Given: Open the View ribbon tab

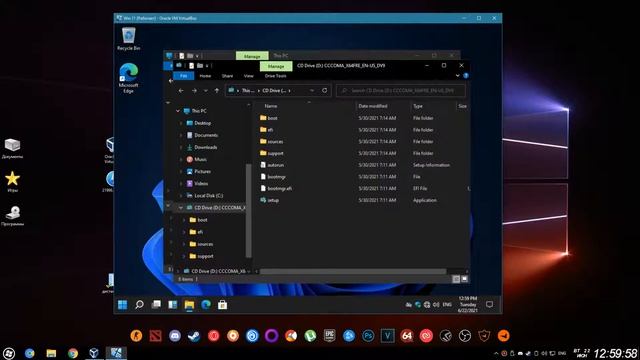Looking at the screenshot, I should (249, 76).
